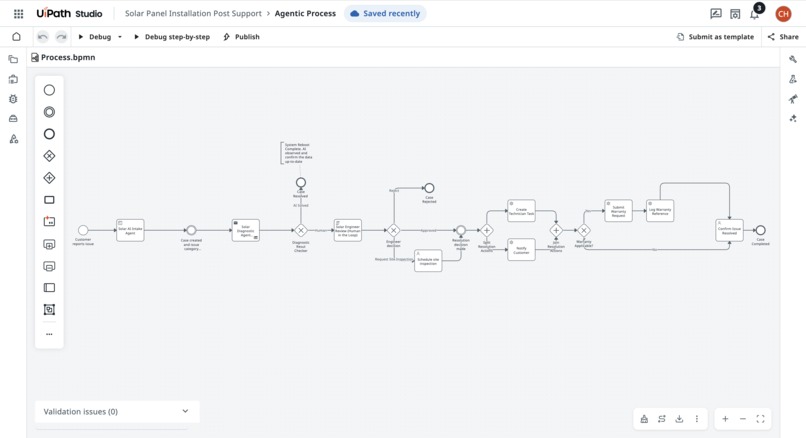Click the Share button
This screenshot has height=438, width=806.
click(783, 37)
